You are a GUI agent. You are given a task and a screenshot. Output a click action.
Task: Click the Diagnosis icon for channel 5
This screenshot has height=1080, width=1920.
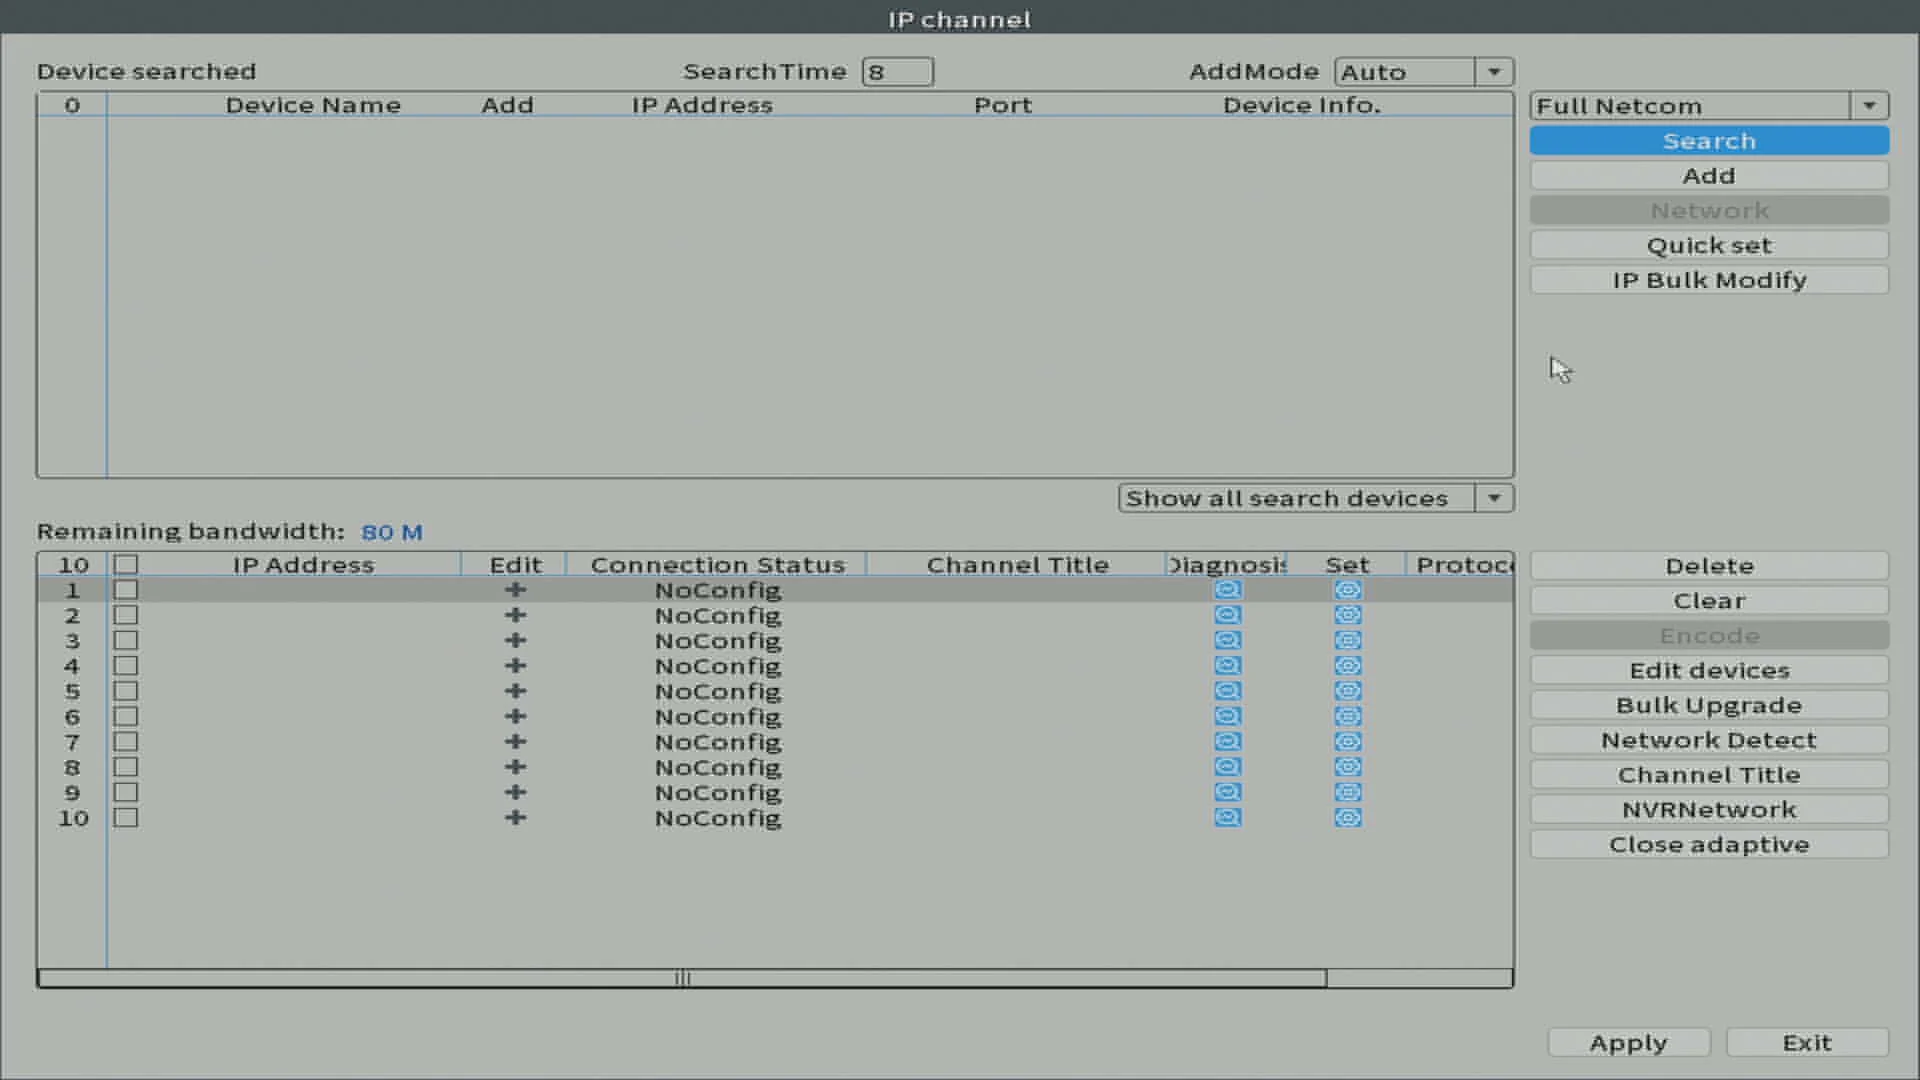1226,691
